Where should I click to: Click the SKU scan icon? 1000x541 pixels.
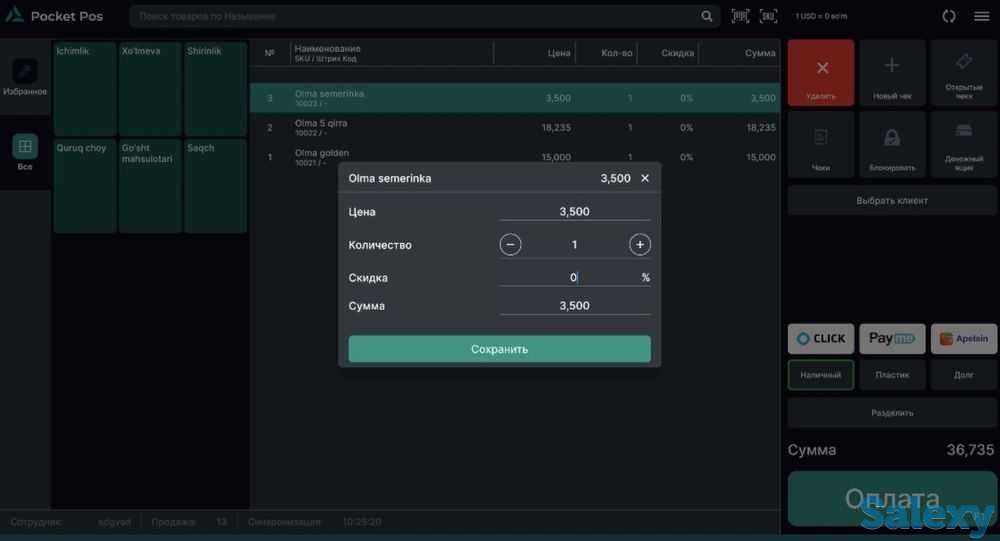[x=768, y=16]
